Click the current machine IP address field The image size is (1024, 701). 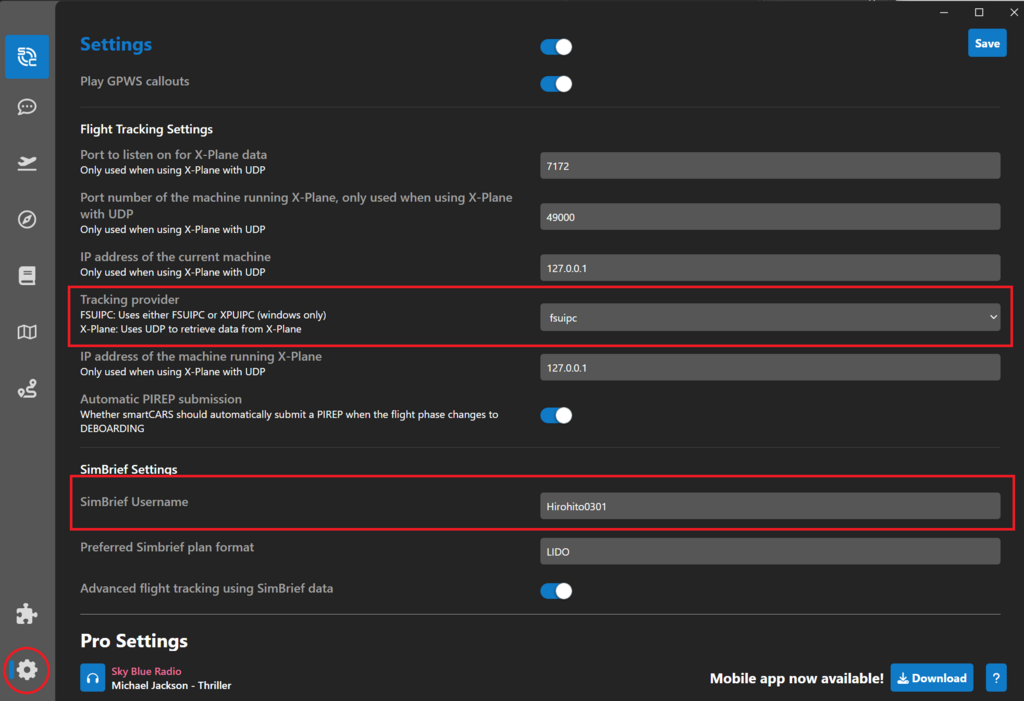[770, 268]
